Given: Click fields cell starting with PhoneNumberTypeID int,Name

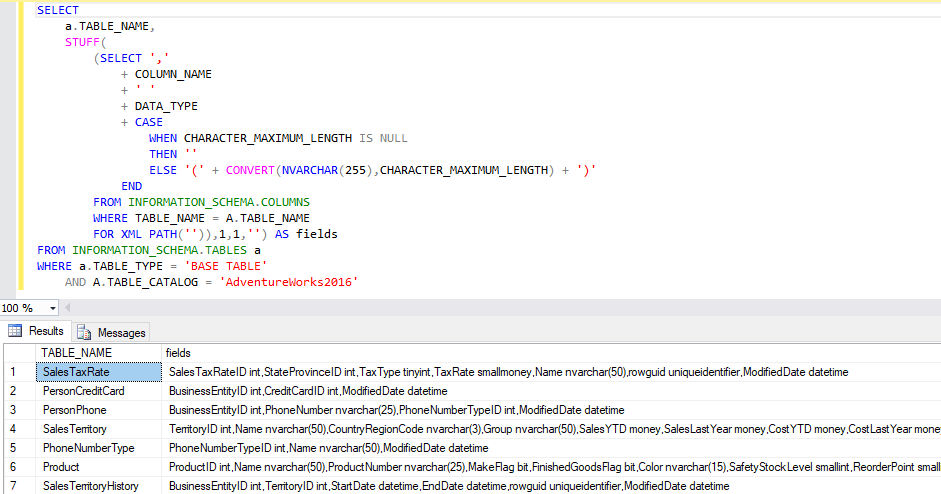Looking at the screenshot, I should point(551,448).
